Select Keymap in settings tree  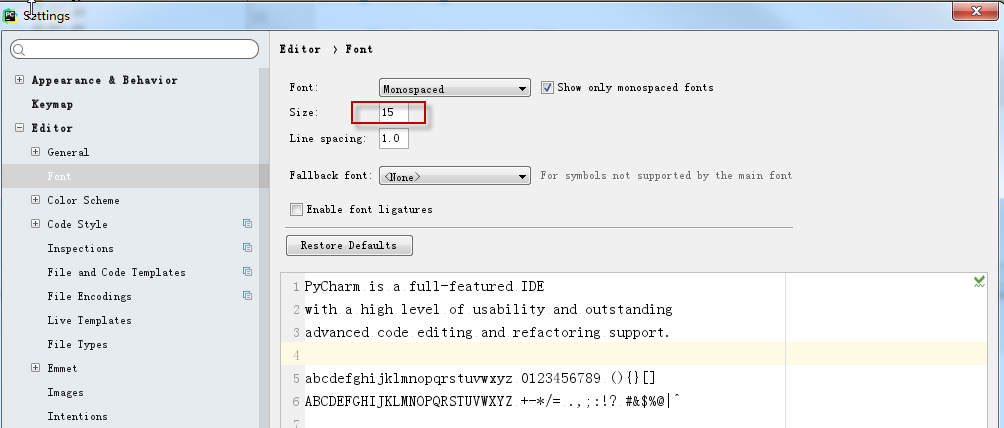53,104
